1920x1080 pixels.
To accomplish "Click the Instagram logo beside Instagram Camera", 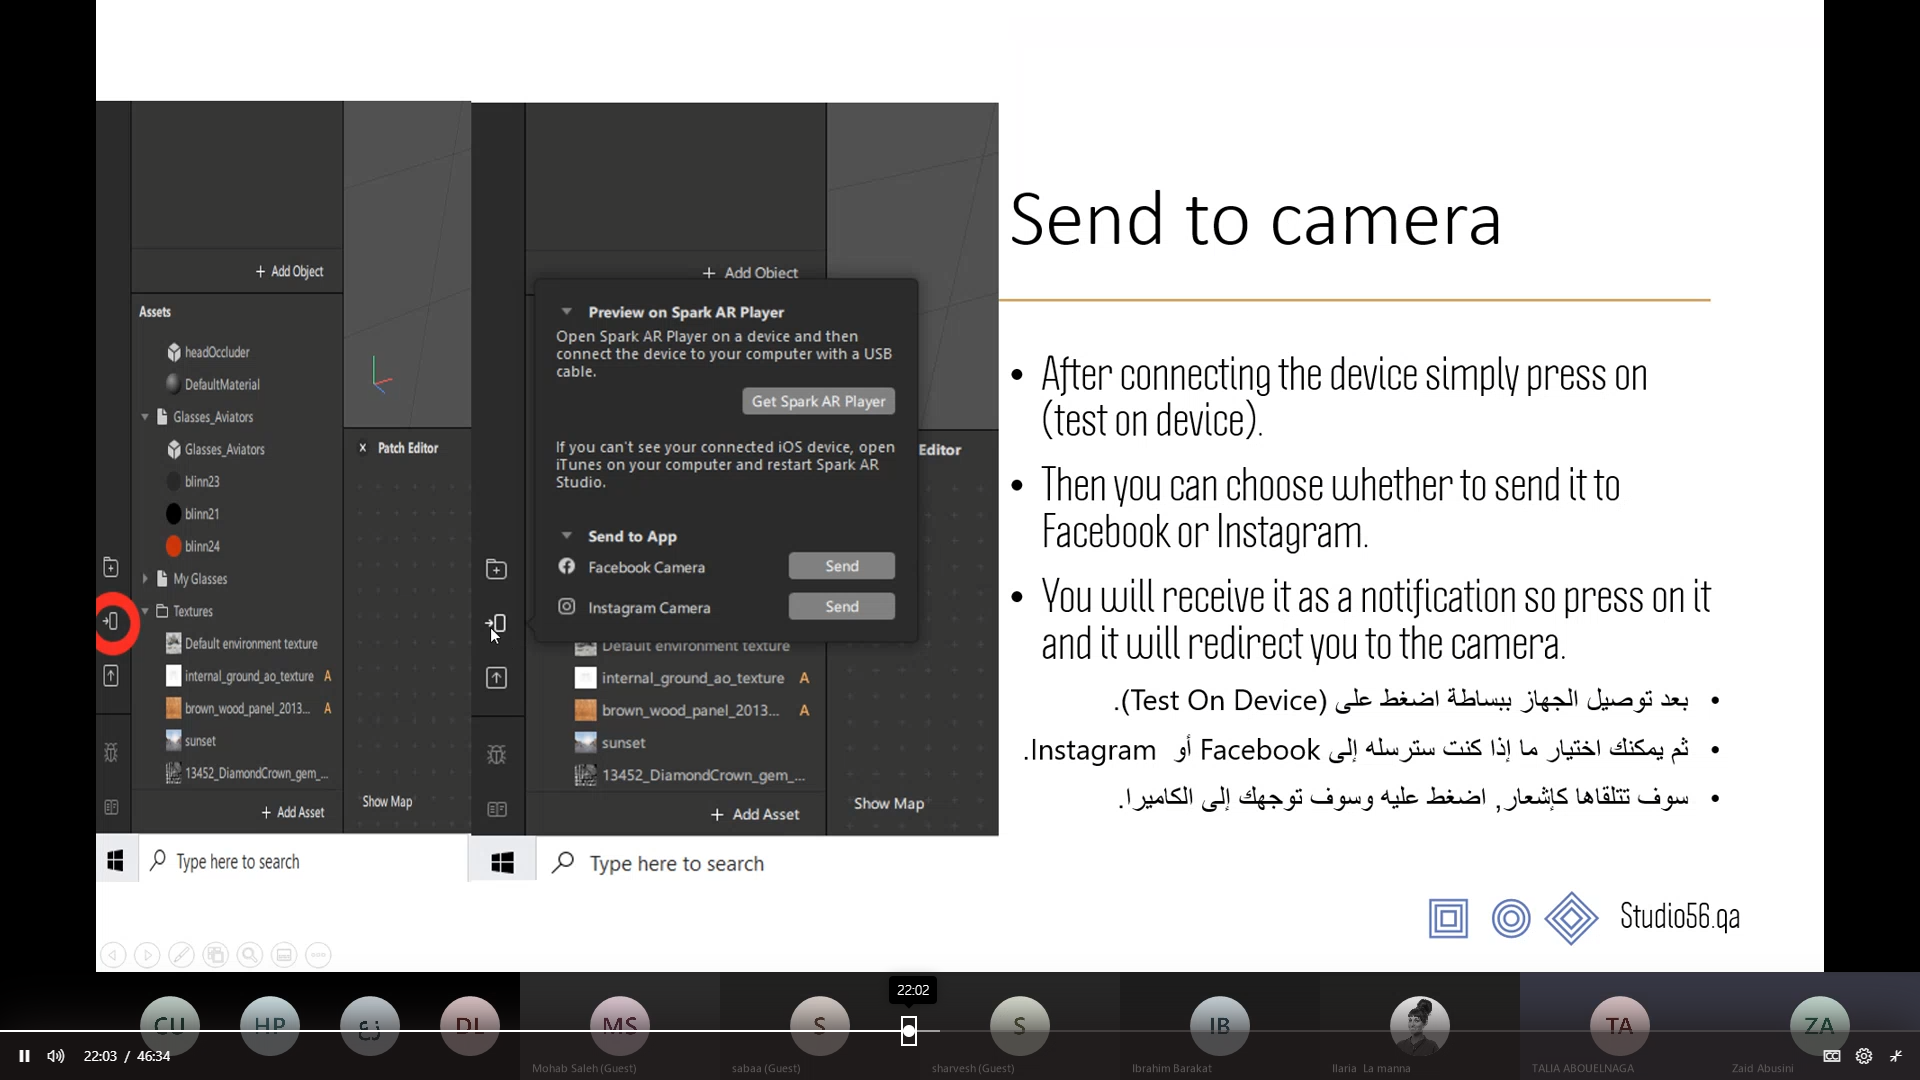I will (567, 607).
